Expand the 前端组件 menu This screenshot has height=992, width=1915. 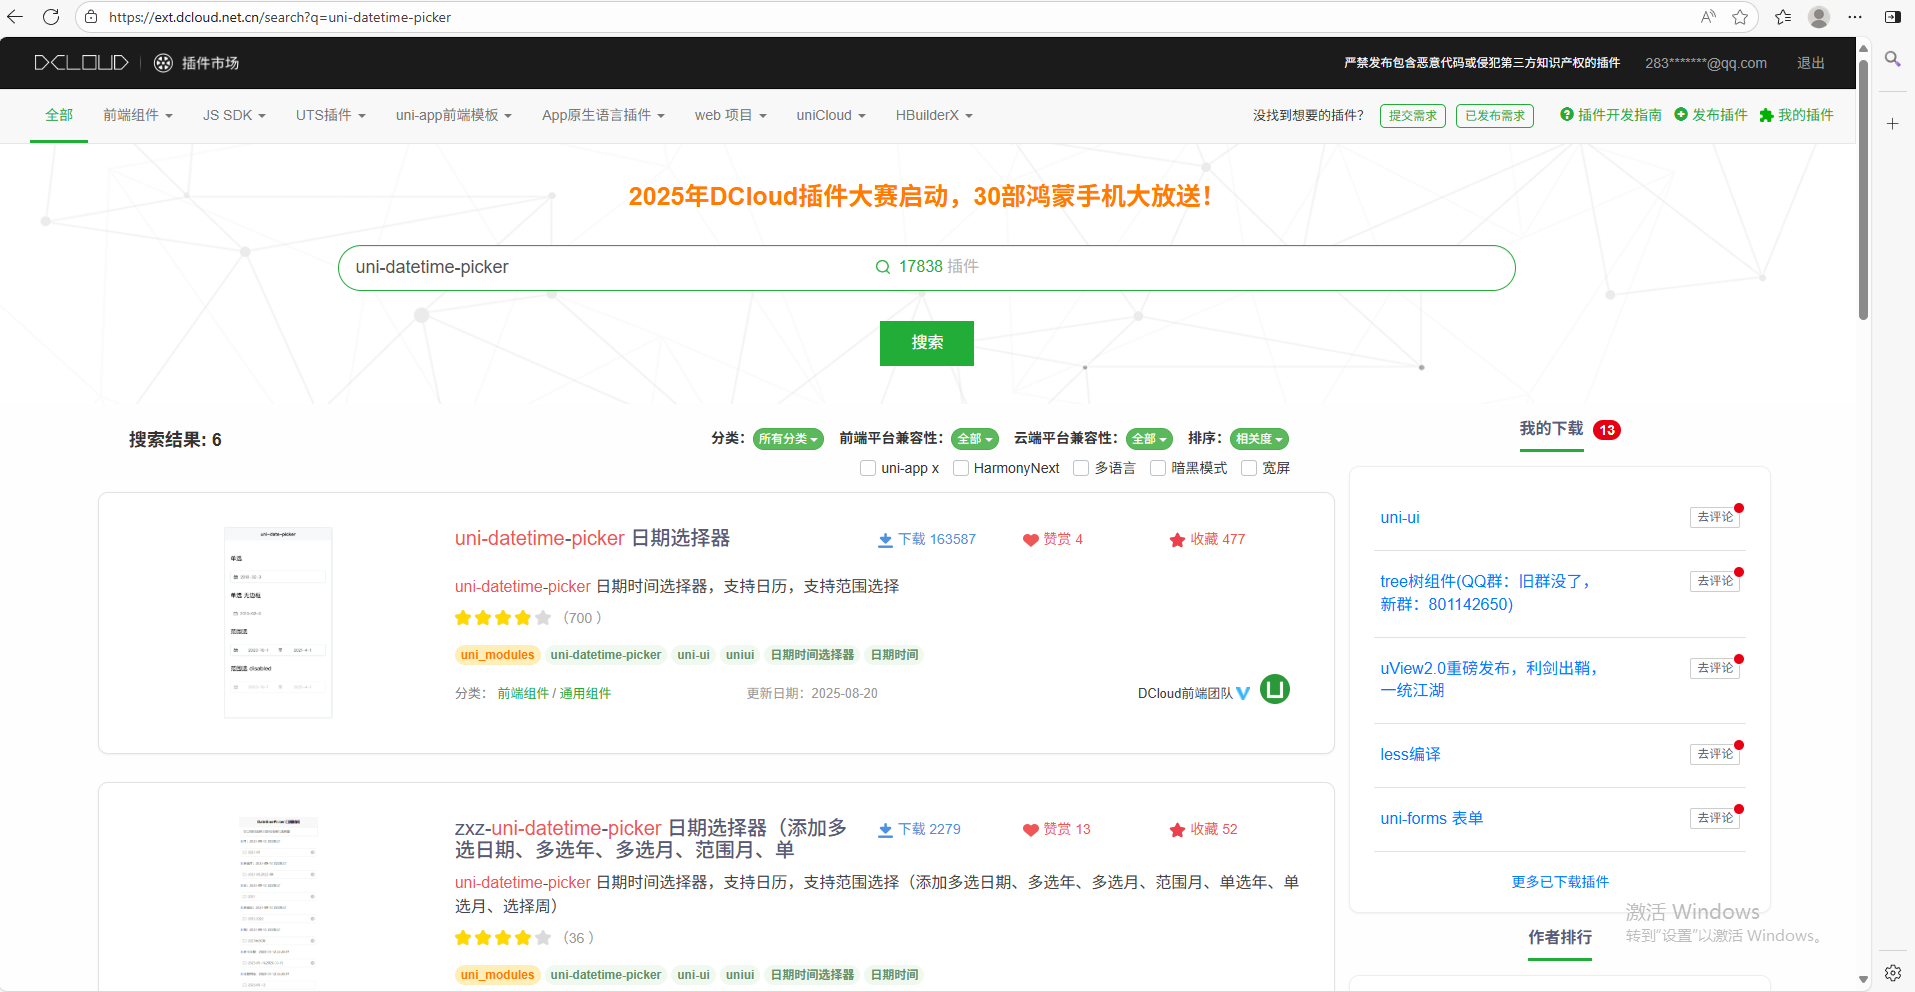[138, 115]
